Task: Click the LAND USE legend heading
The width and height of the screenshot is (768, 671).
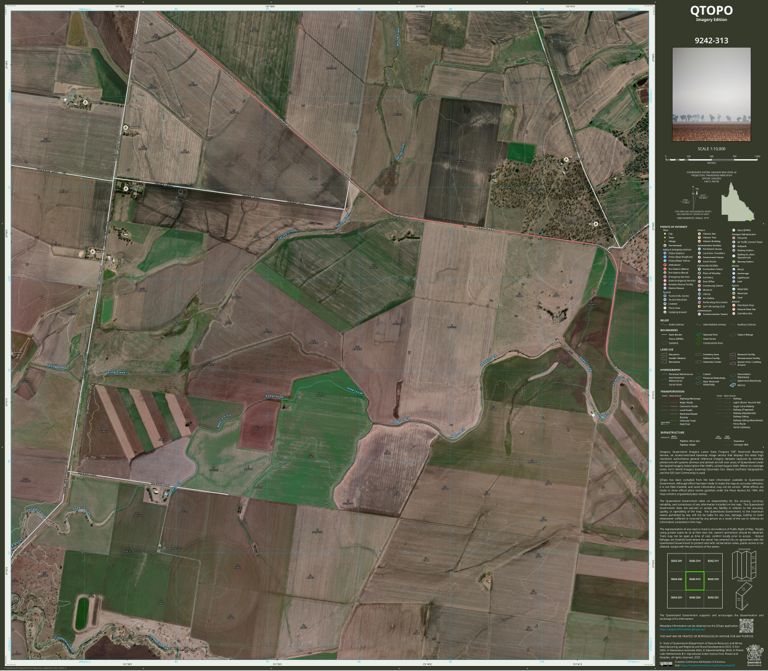Action: [x=667, y=350]
